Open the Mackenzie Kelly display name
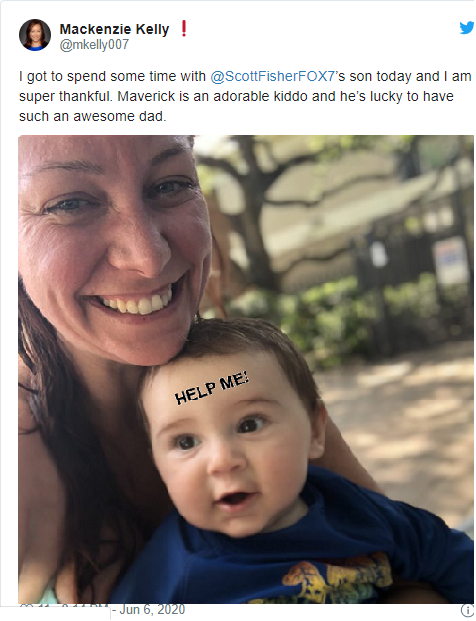This screenshot has height=621, width=476. pyautogui.click(x=114, y=29)
